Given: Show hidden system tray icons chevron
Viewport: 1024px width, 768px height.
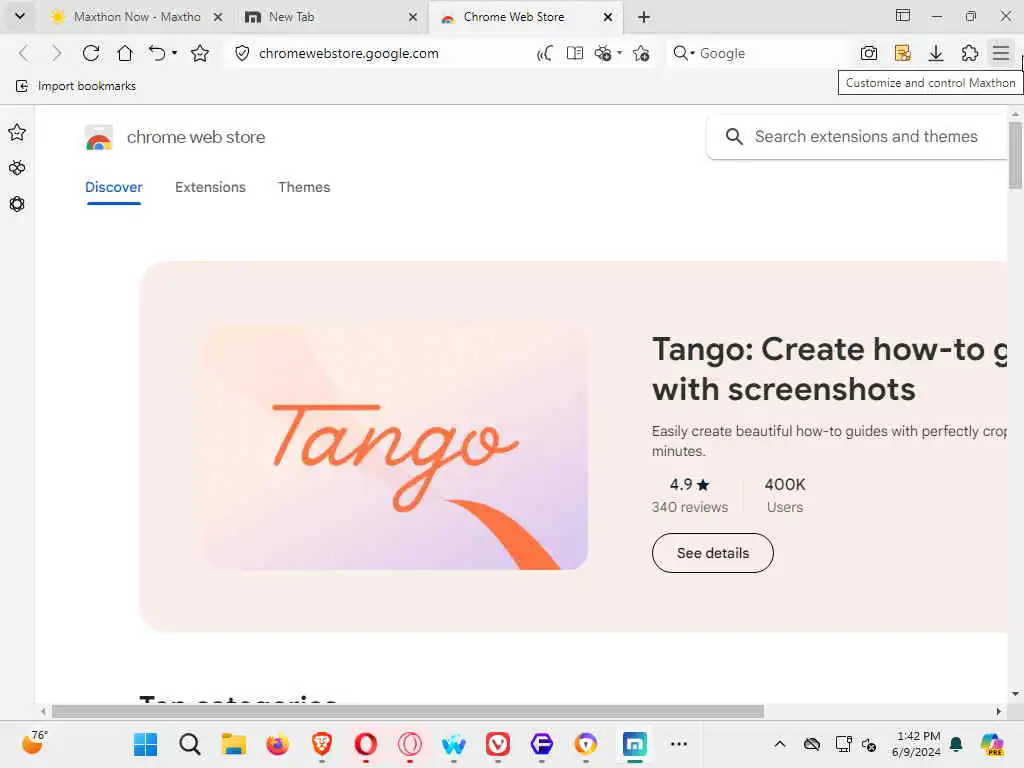Looking at the screenshot, I should coord(780,744).
